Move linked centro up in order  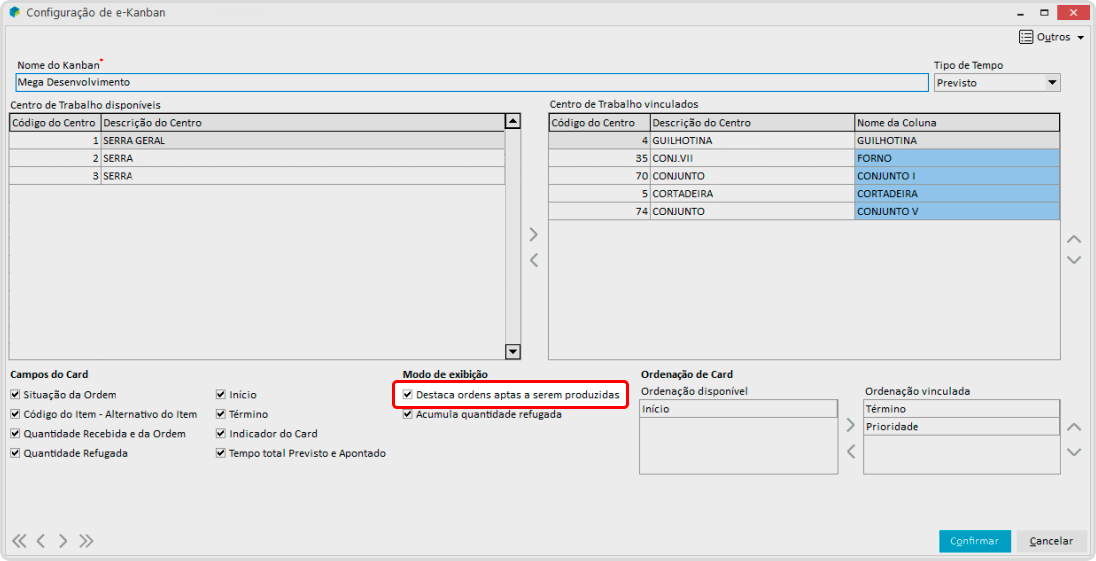pyautogui.click(x=1074, y=239)
